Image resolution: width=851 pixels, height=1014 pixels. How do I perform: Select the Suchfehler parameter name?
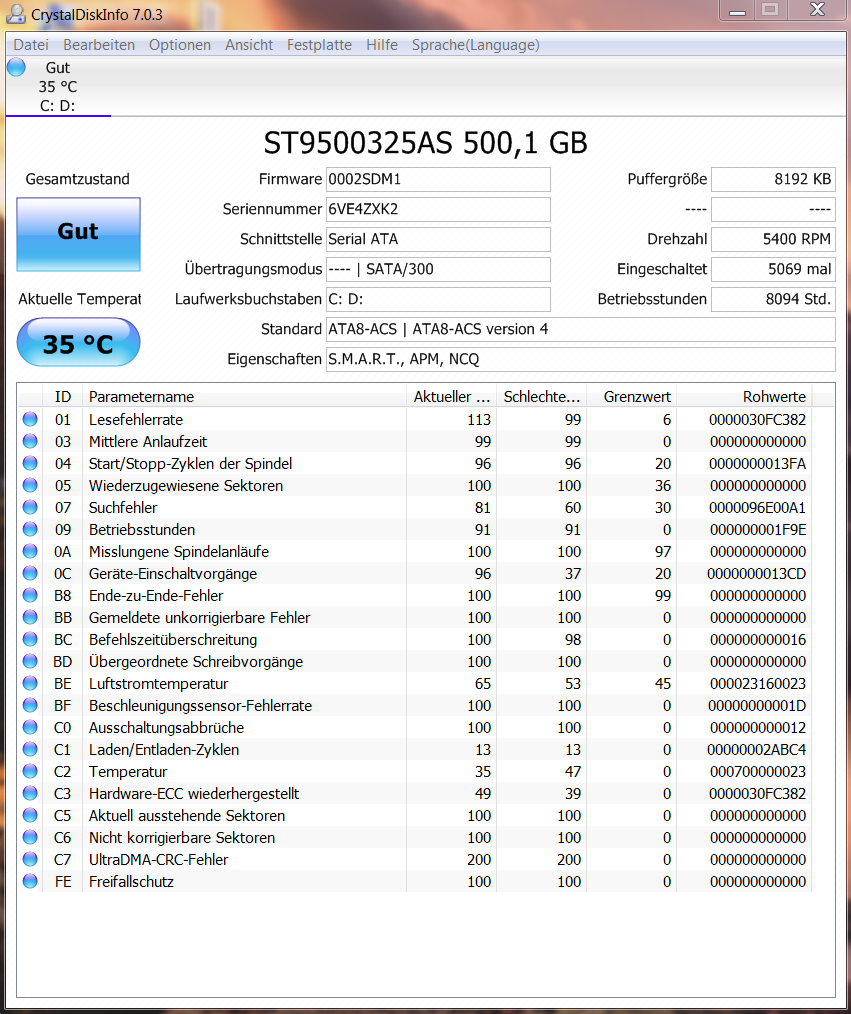click(x=123, y=508)
